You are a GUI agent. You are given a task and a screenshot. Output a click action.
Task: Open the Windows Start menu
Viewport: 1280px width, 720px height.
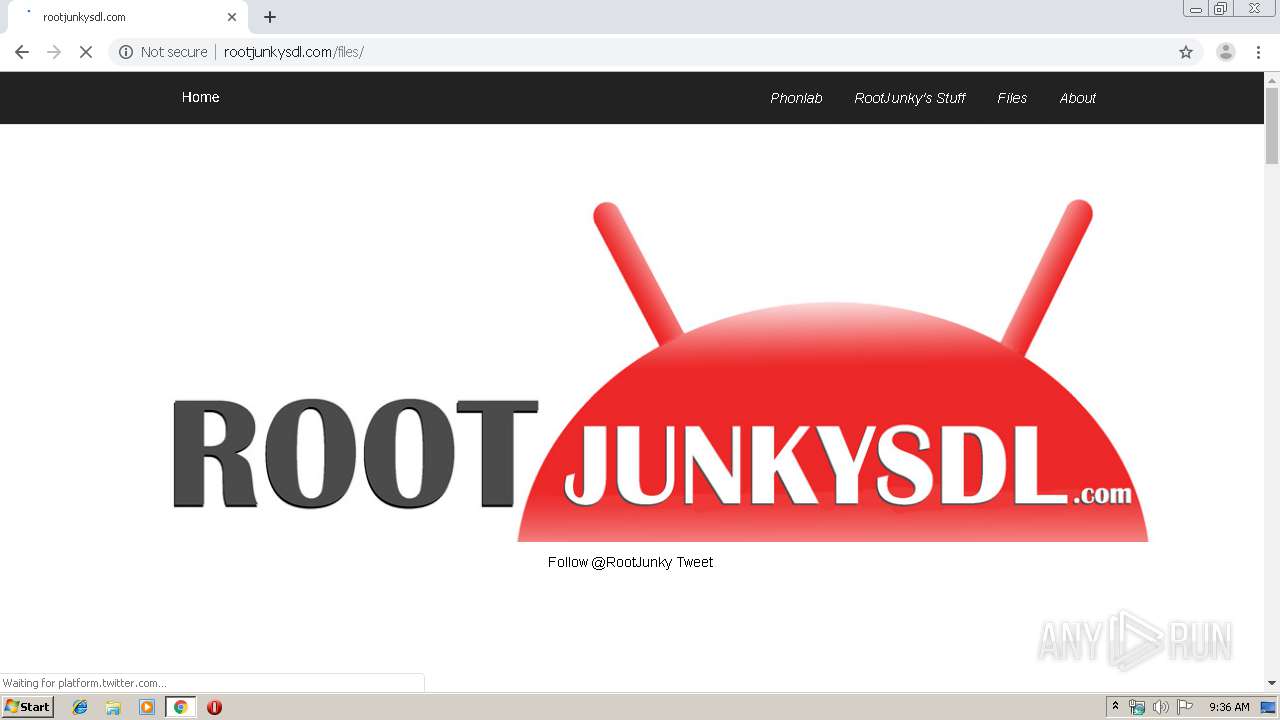point(28,707)
